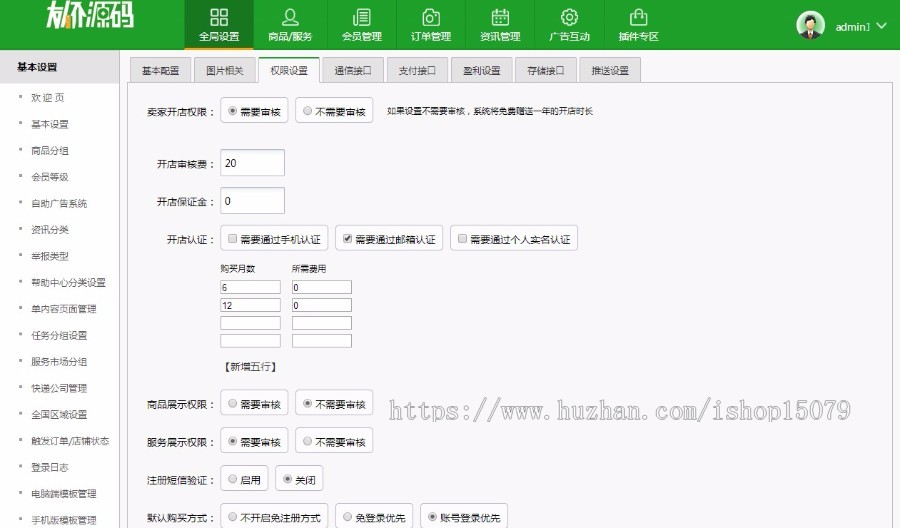Open 帮助中心分类设置 in sidebar
This screenshot has width=900, height=528.
tap(68, 283)
